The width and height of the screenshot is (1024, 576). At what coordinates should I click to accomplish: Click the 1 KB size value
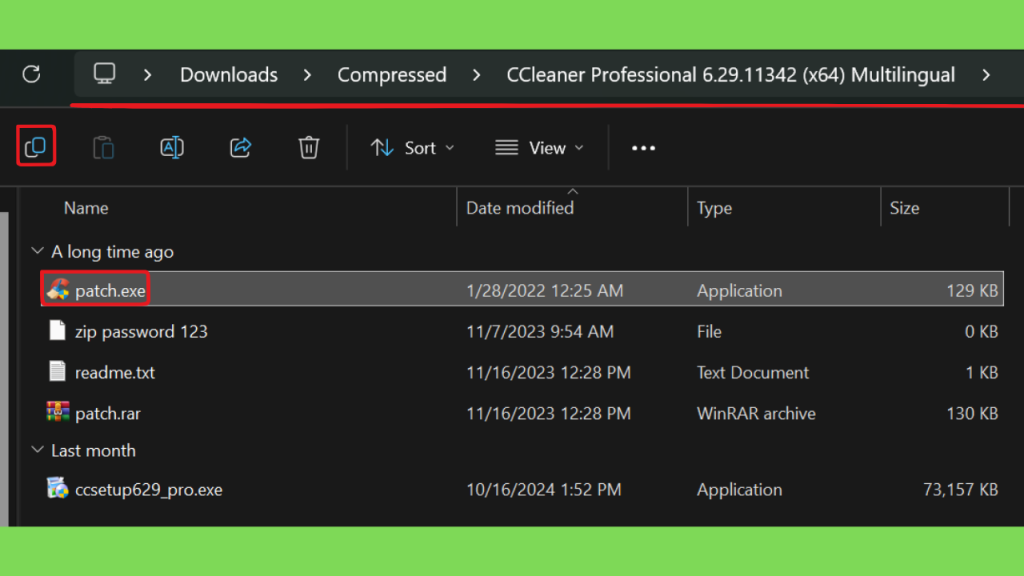tap(982, 372)
